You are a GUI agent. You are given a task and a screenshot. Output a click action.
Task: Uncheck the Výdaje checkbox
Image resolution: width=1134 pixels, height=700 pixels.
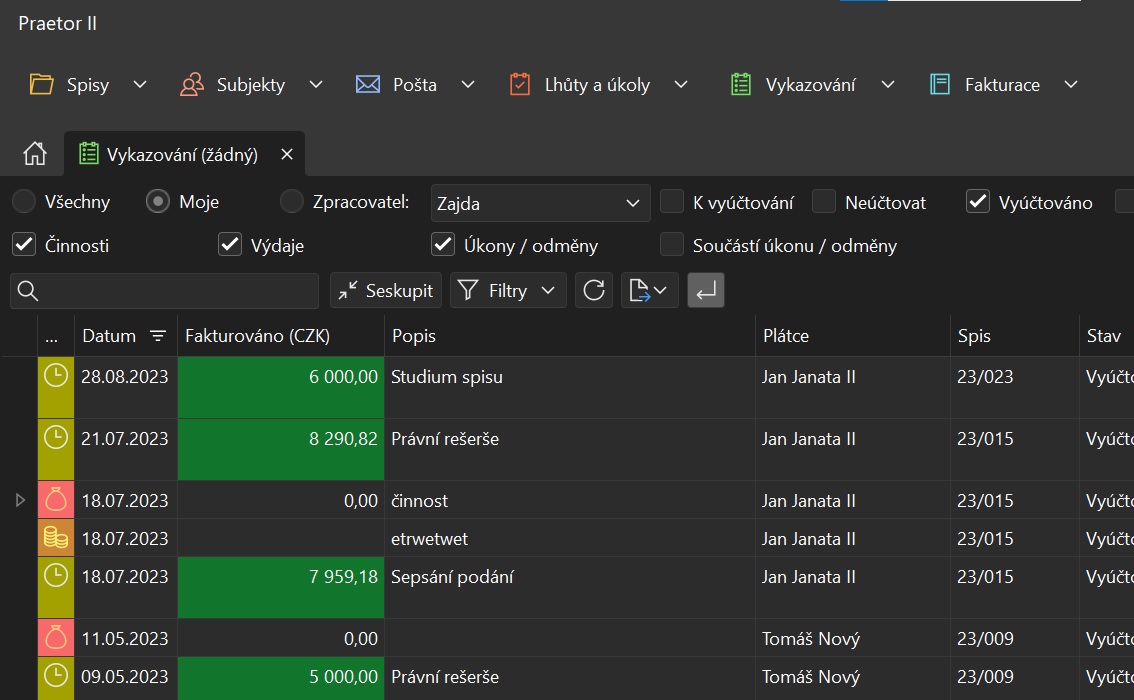[230, 245]
